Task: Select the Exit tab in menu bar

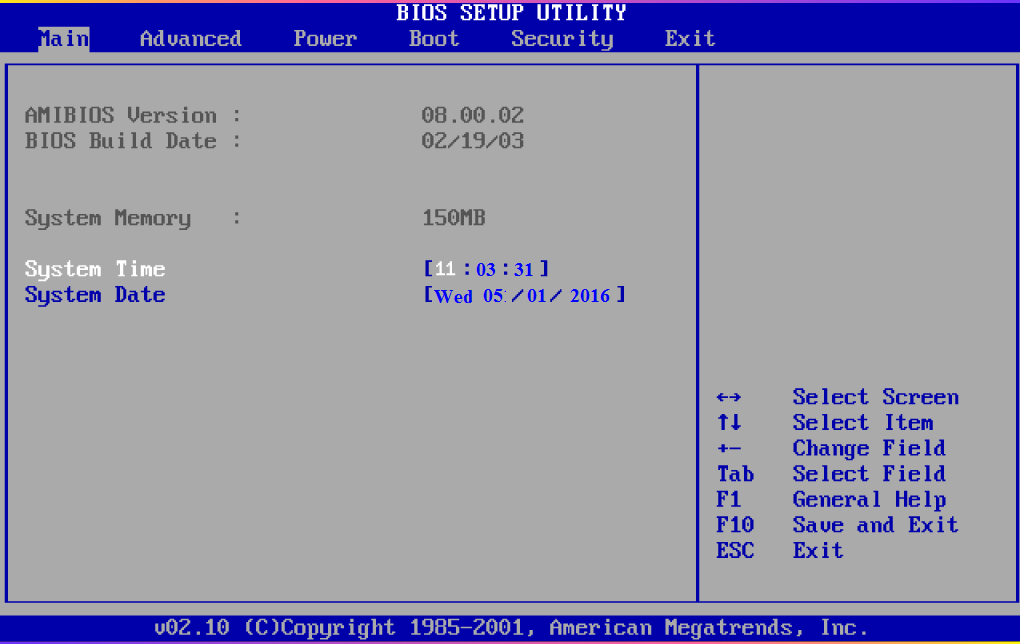Action: tap(690, 39)
